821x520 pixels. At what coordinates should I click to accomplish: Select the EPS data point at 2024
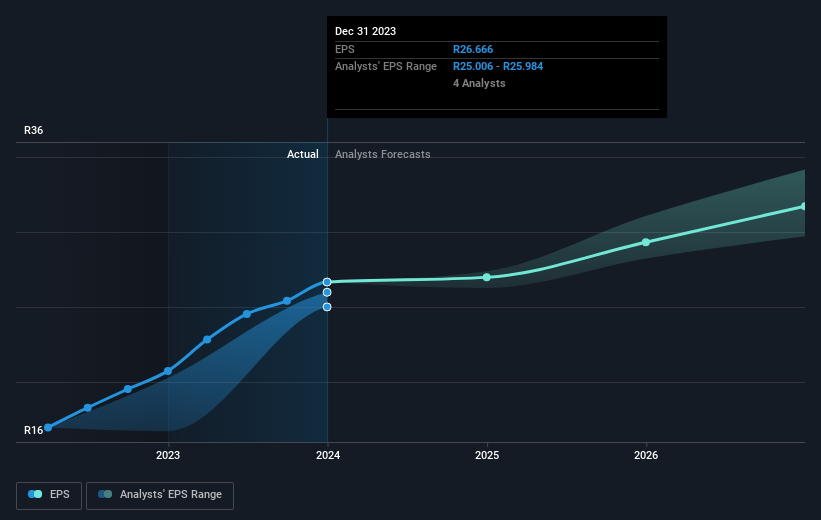[x=327, y=282]
